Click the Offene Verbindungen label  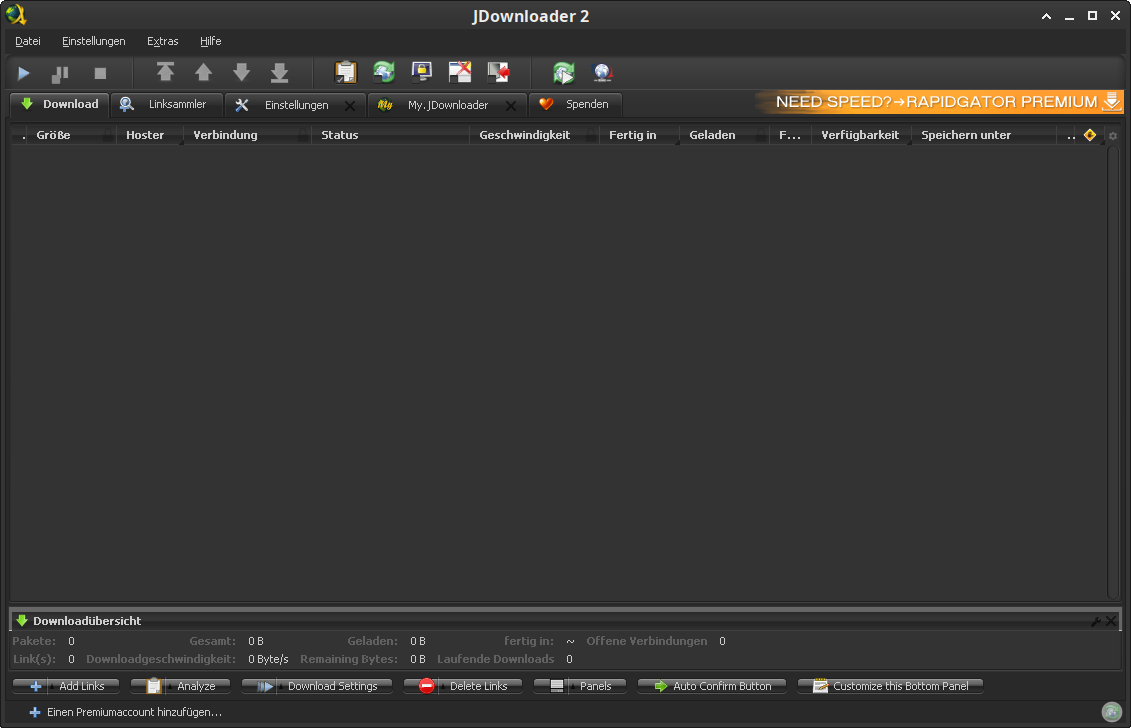coord(647,641)
